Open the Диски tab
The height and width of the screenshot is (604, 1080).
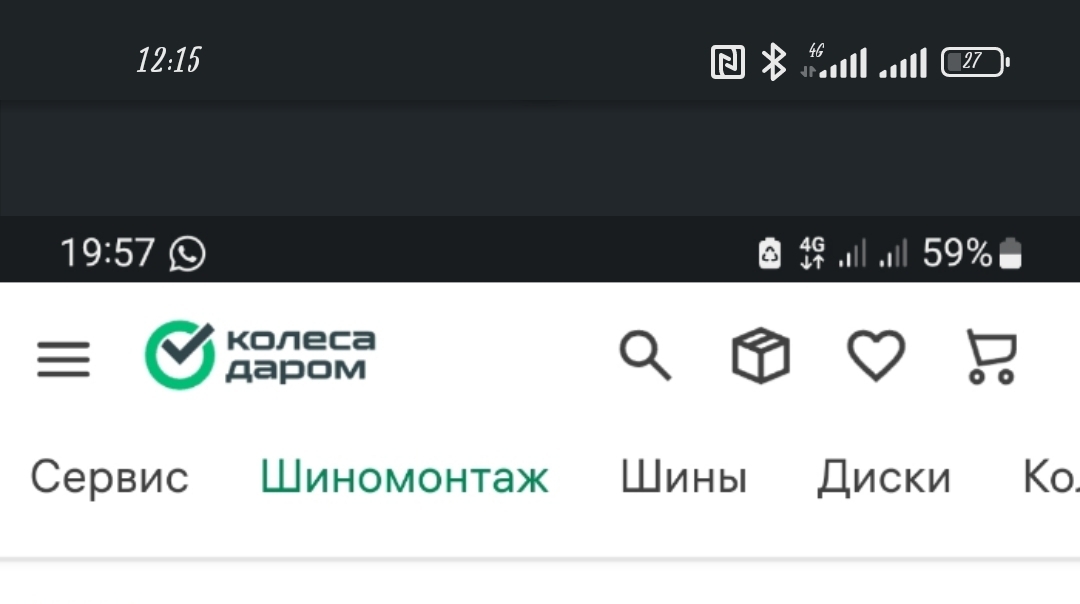(x=884, y=477)
